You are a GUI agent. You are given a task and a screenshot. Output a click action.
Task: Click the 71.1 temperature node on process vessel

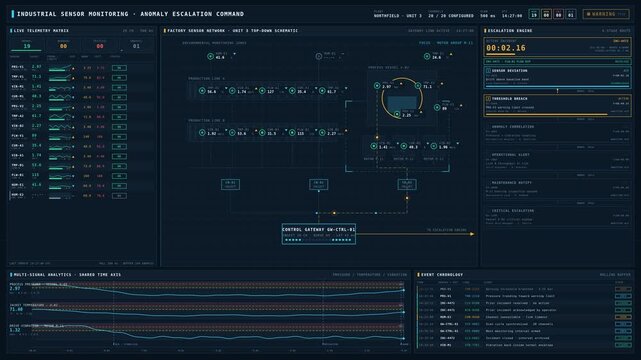418,86
